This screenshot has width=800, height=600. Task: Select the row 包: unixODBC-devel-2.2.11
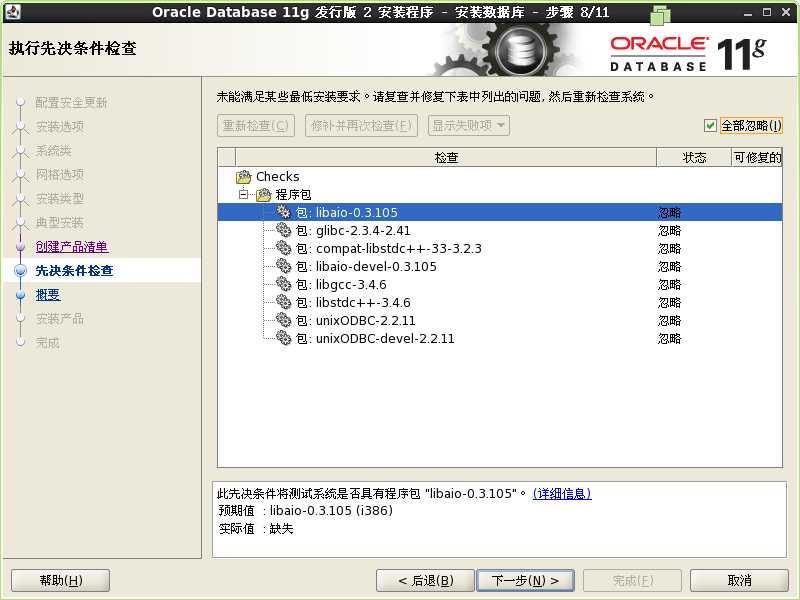pyautogui.click(x=500, y=338)
